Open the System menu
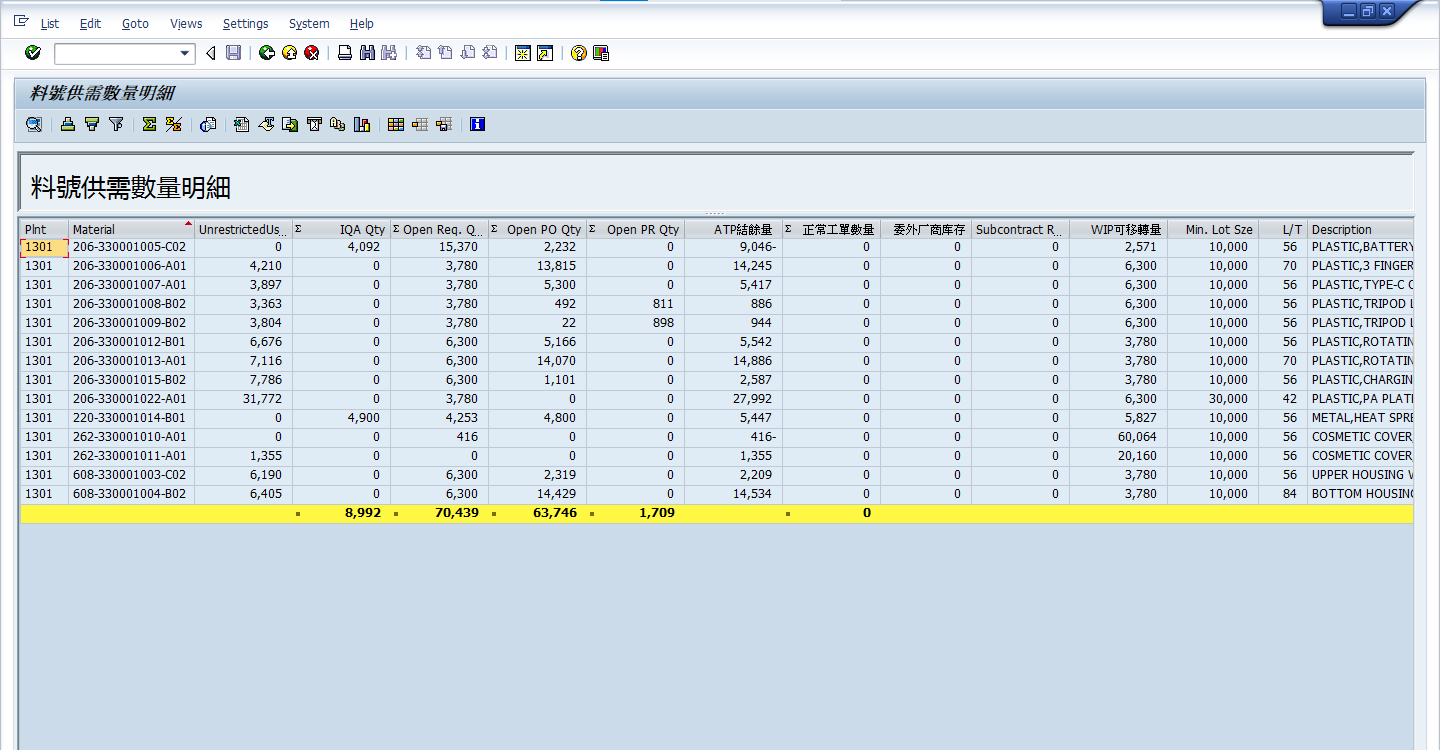This screenshot has height=750, width=1440. coord(308,23)
